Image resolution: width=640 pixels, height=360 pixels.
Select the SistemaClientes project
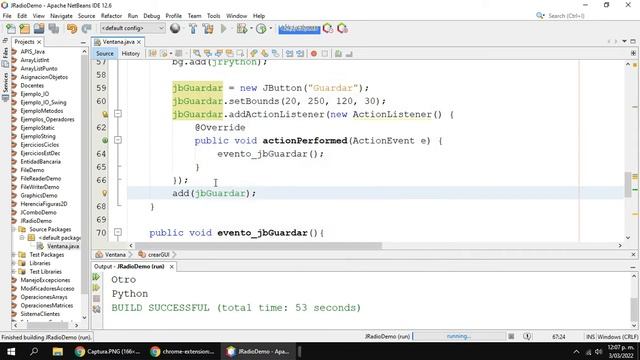coord(40,314)
